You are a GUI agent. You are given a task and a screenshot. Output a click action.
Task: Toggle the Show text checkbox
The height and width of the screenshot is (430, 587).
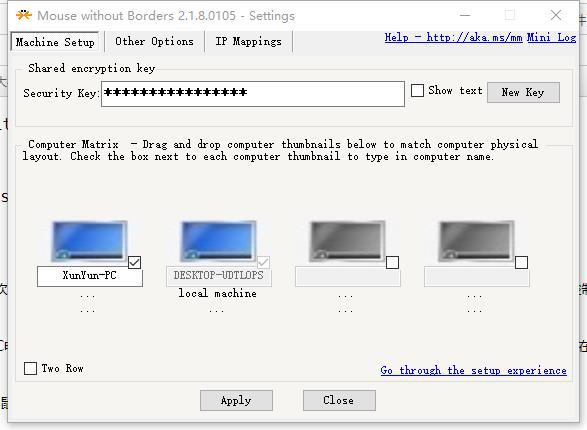pyautogui.click(x=417, y=91)
